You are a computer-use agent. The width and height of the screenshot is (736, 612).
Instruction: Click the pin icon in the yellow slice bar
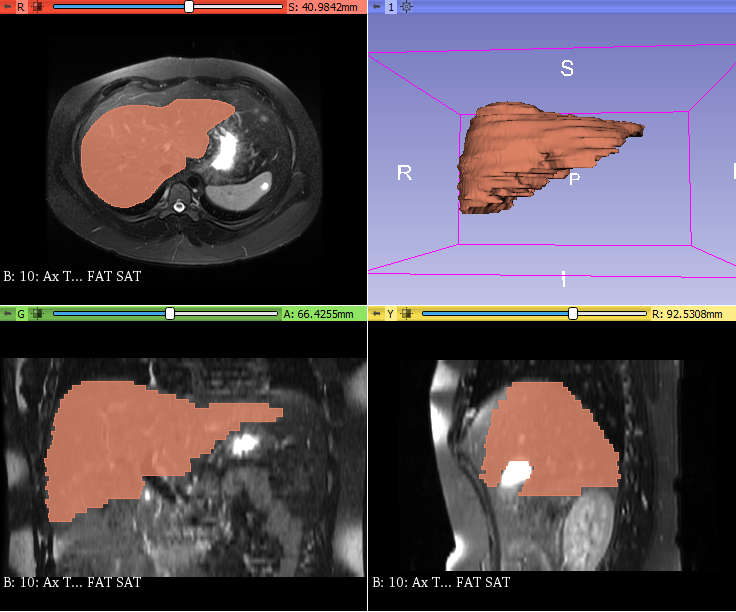tap(377, 314)
